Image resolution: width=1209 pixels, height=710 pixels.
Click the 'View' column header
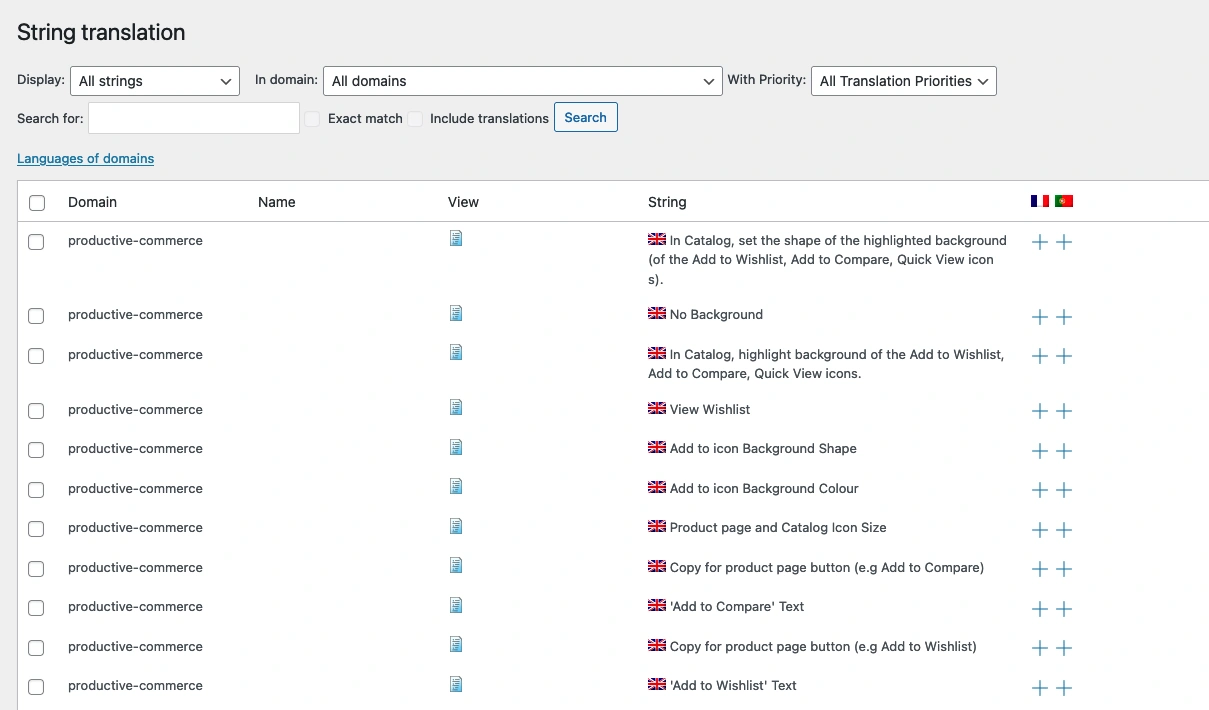(x=464, y=202)
